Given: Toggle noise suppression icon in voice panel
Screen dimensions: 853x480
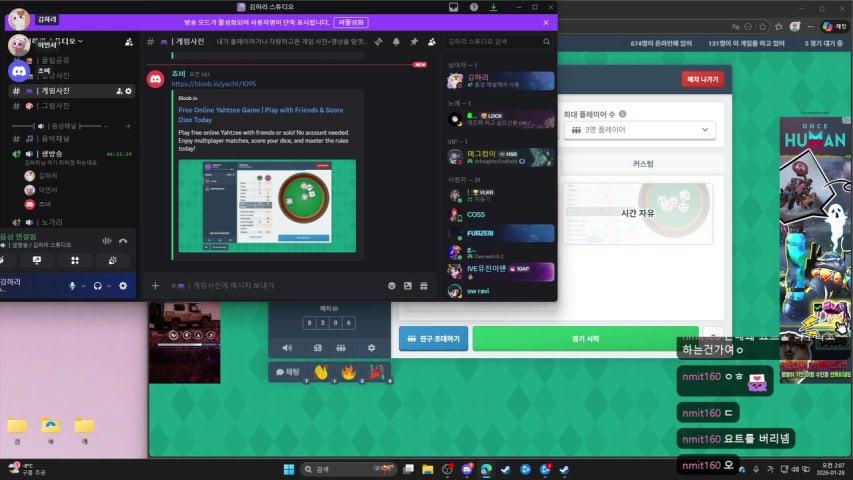Looking at the screenshot, I should 107,241.
